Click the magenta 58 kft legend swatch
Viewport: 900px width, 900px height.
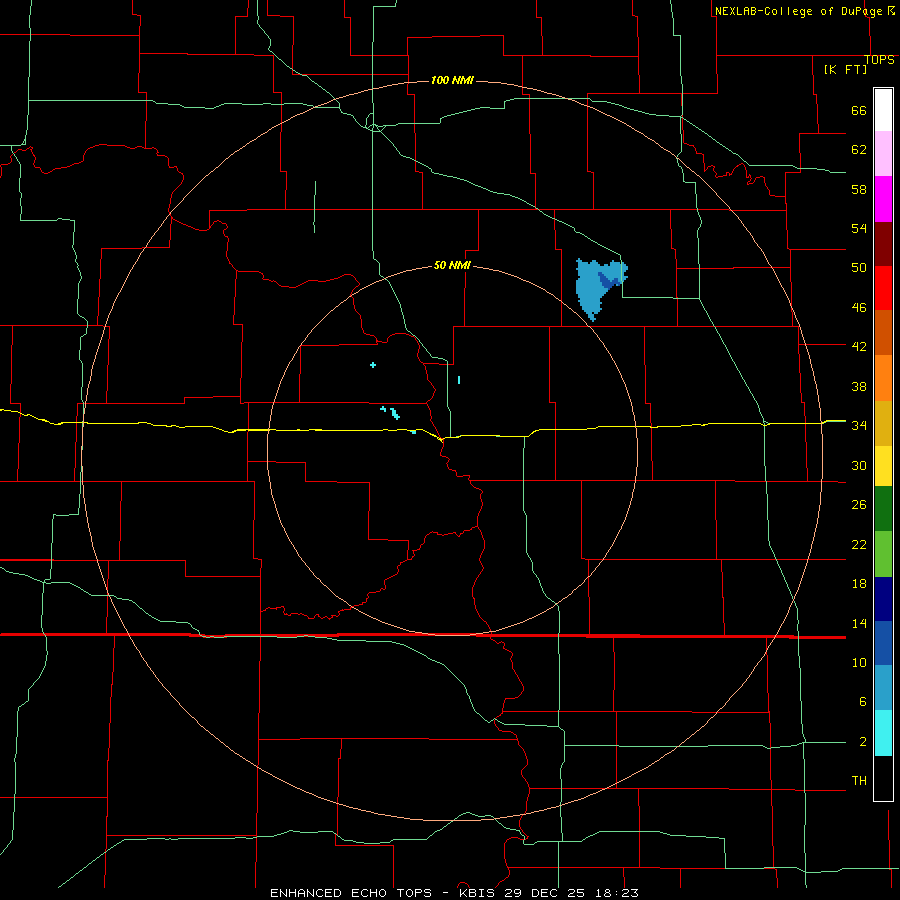pyautogui.click(x=883, y=199)
